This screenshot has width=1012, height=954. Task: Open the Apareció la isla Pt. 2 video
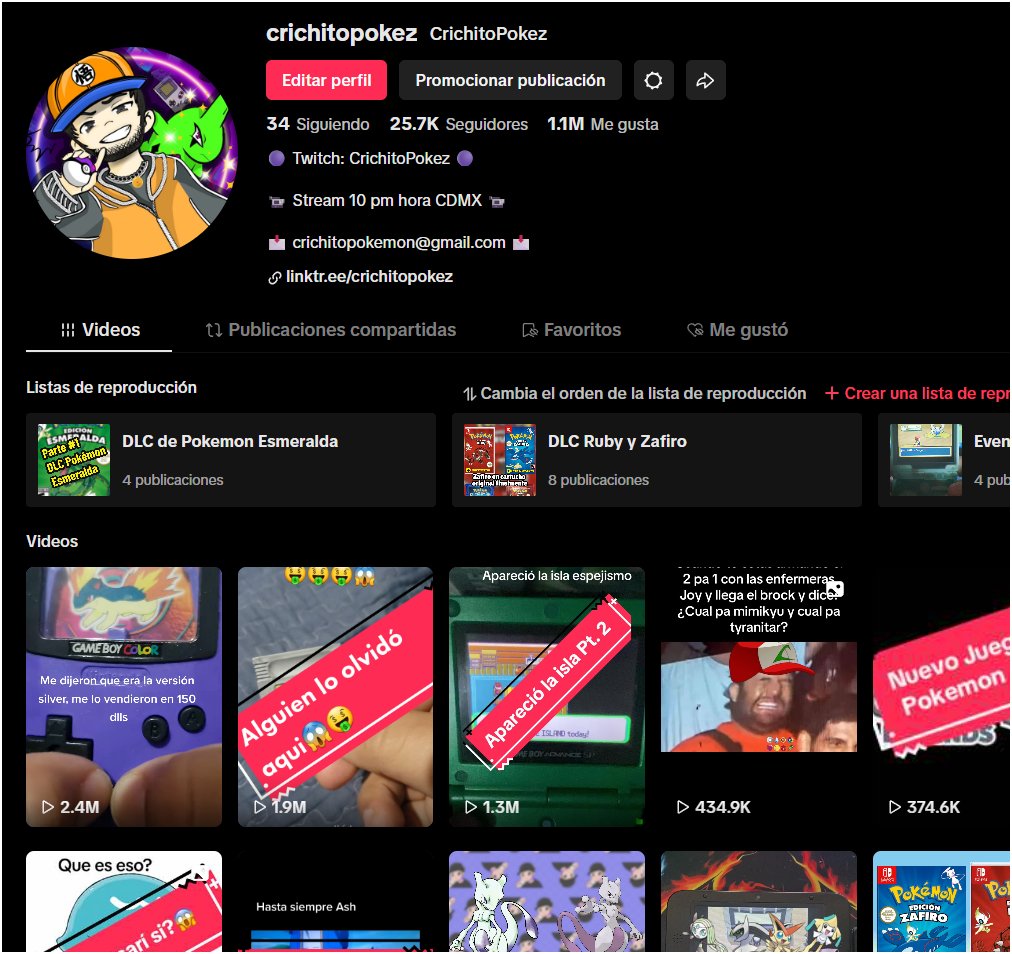[547, 697]
